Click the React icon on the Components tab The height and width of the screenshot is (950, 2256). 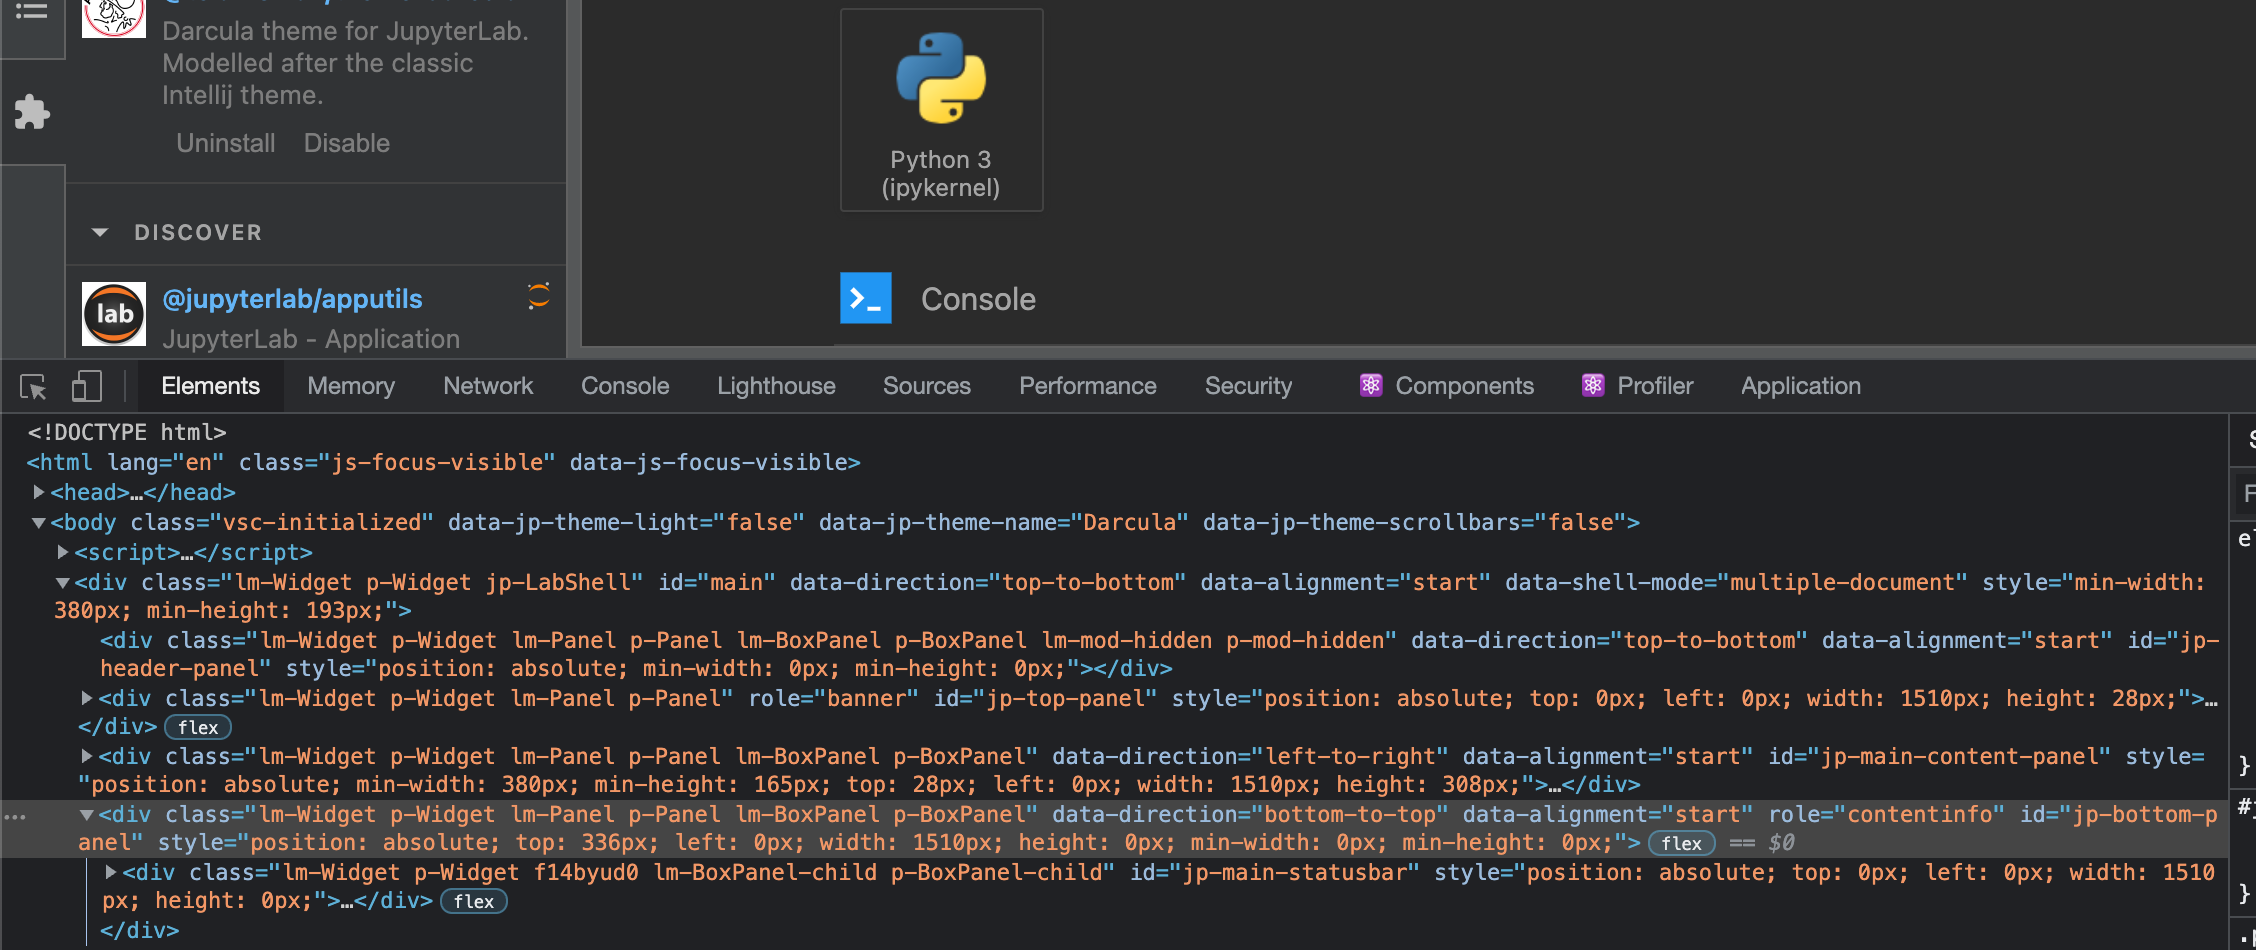pos(1371,386)
